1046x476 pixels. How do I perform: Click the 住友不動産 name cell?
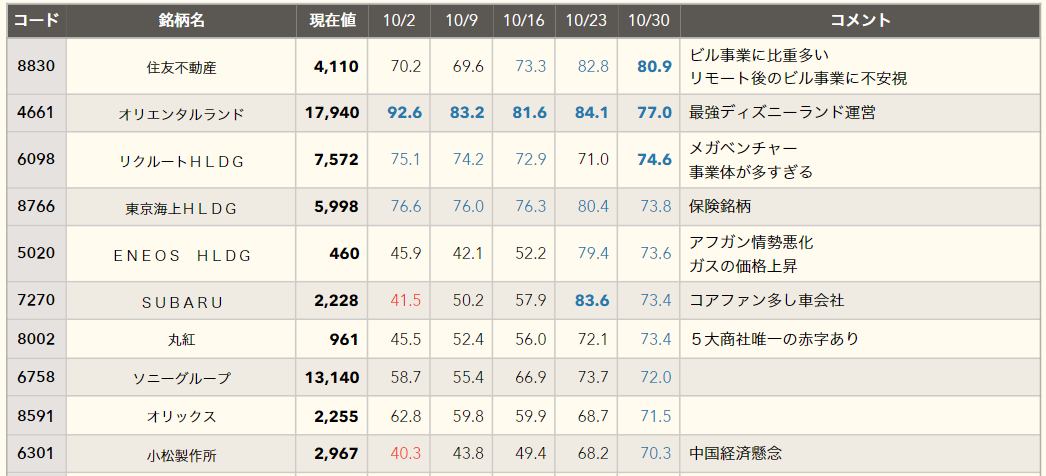pos(181,67)
